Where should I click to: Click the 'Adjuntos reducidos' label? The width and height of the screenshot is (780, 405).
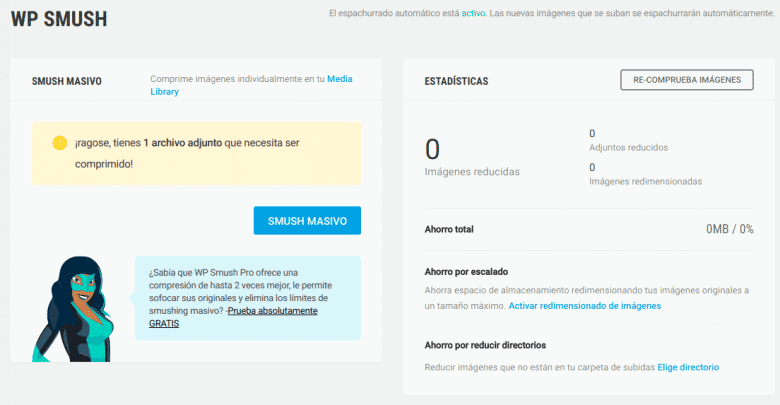[x=629, y=147]
